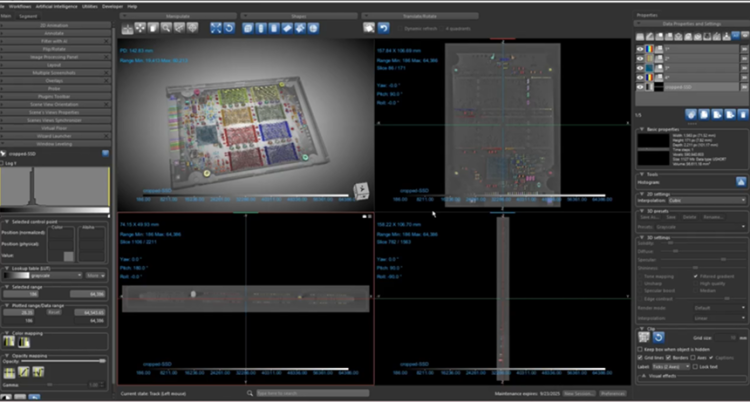Image resolution: width=750 pixels, height=402 pixels.
Task: Click first blue icon below the data list
Action: [x=691, y=114]
